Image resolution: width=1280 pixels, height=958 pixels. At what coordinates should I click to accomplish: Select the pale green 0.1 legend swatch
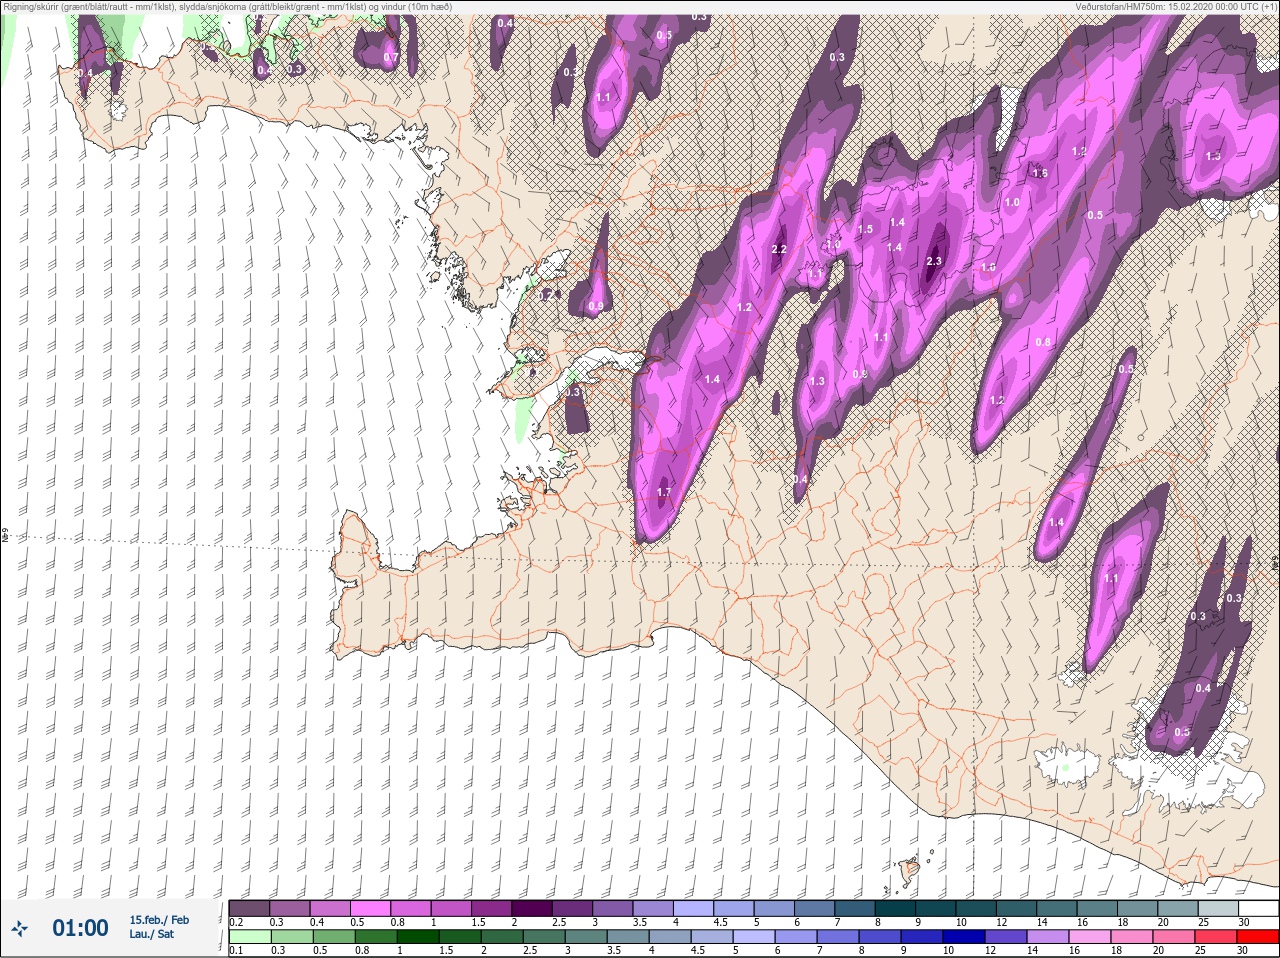pos(249,937)
